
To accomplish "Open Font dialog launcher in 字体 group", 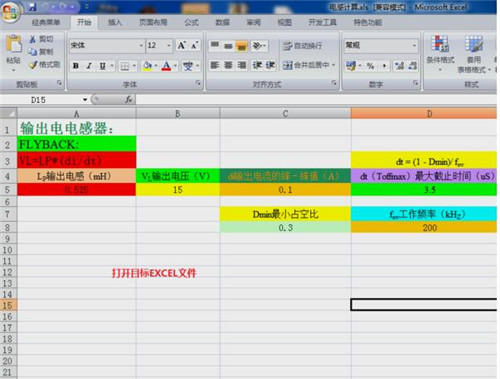I will tap(198, 83).
